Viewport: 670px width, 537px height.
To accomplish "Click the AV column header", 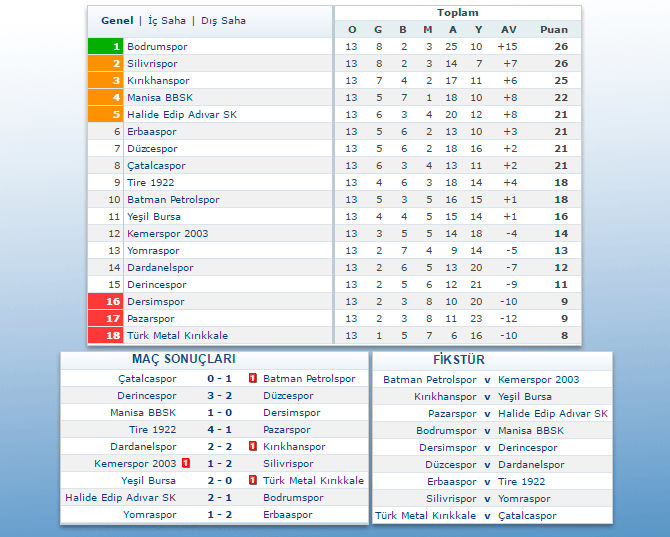I will (508, 30).
